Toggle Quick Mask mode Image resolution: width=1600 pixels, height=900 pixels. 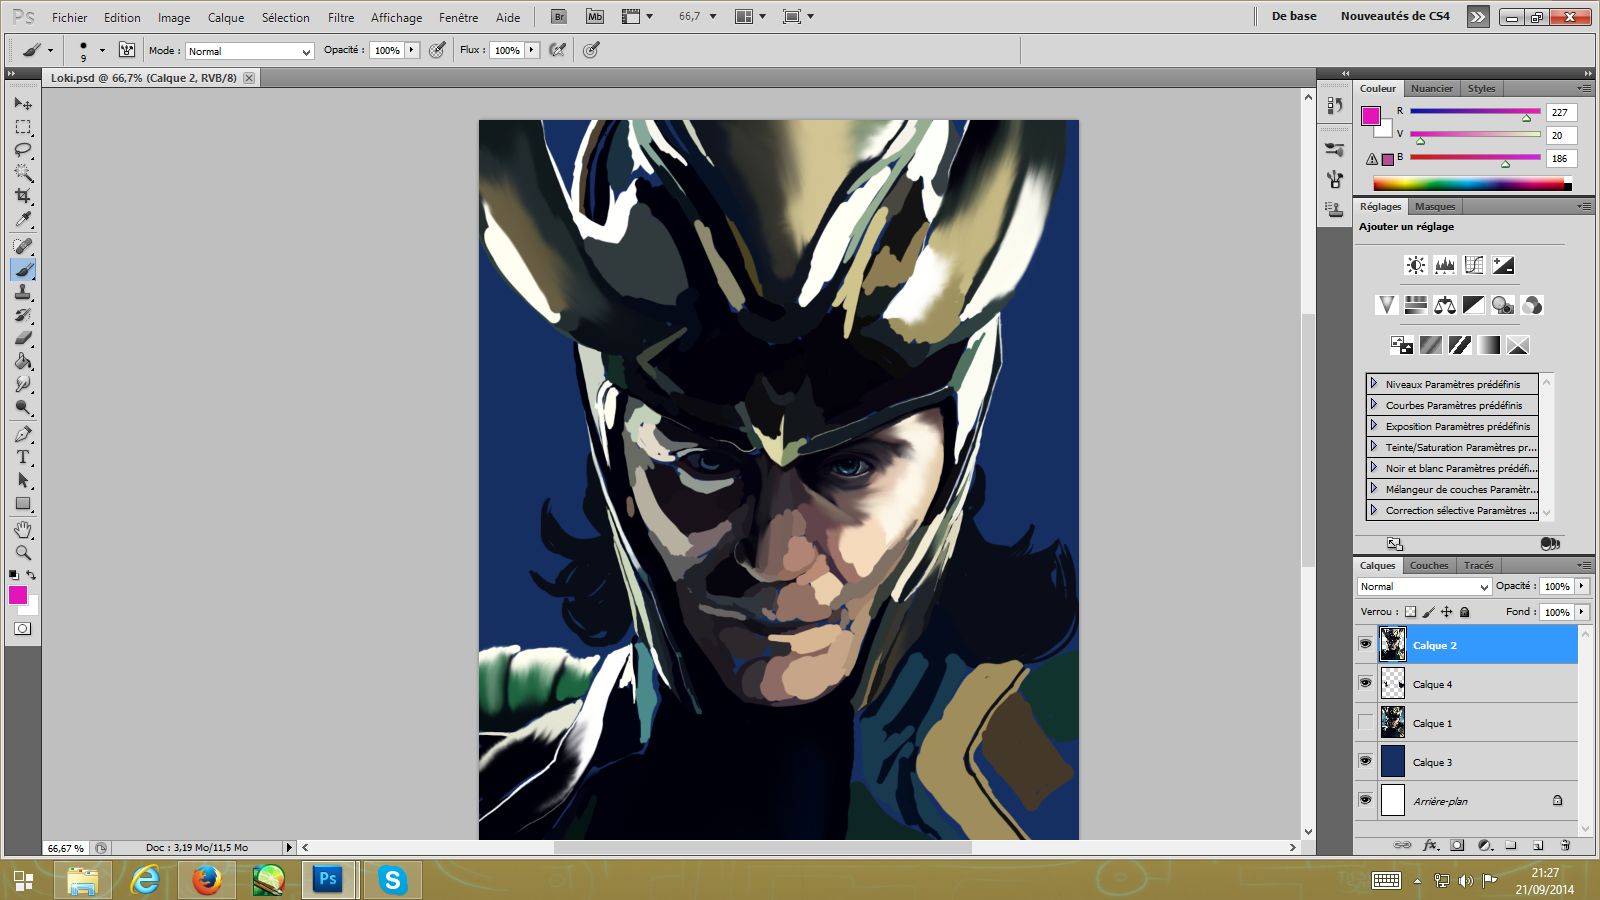click(x=23, y=629)
